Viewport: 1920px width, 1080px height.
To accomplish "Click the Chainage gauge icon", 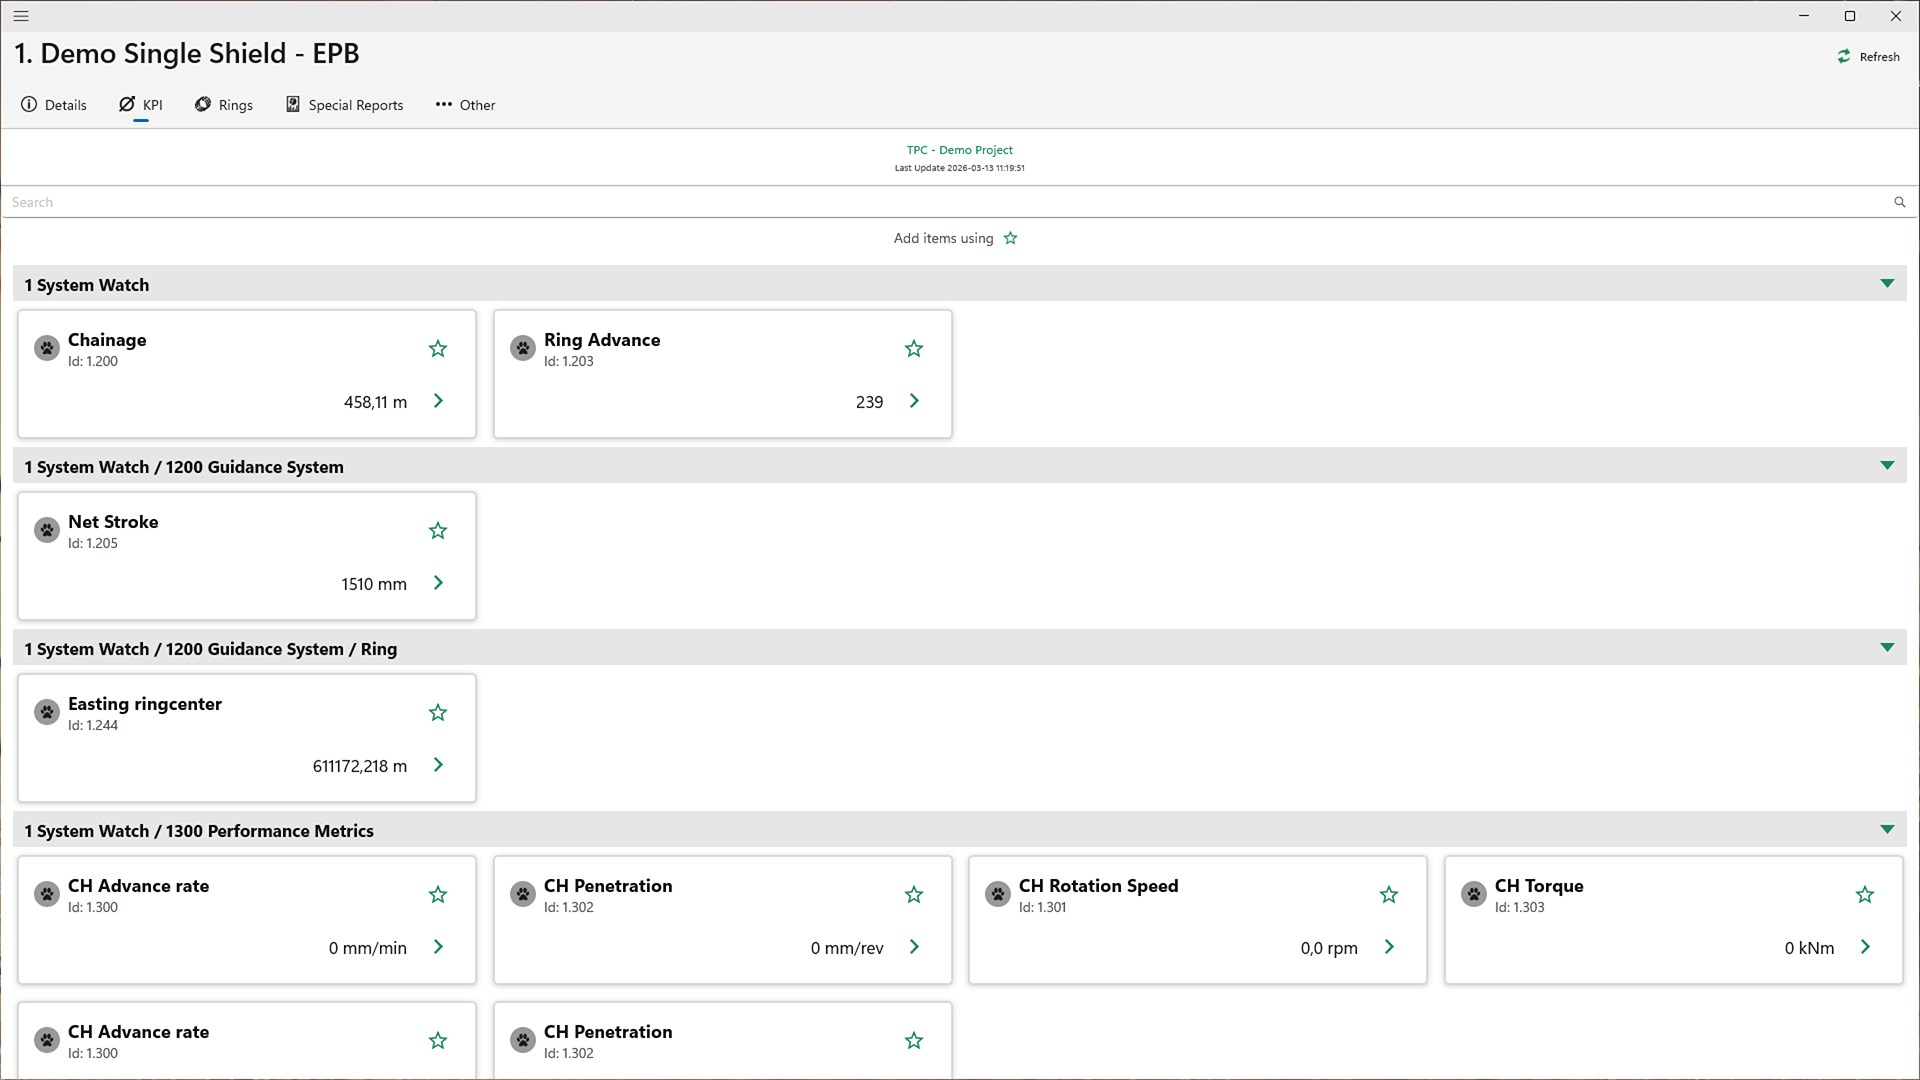I will point(47,348).
